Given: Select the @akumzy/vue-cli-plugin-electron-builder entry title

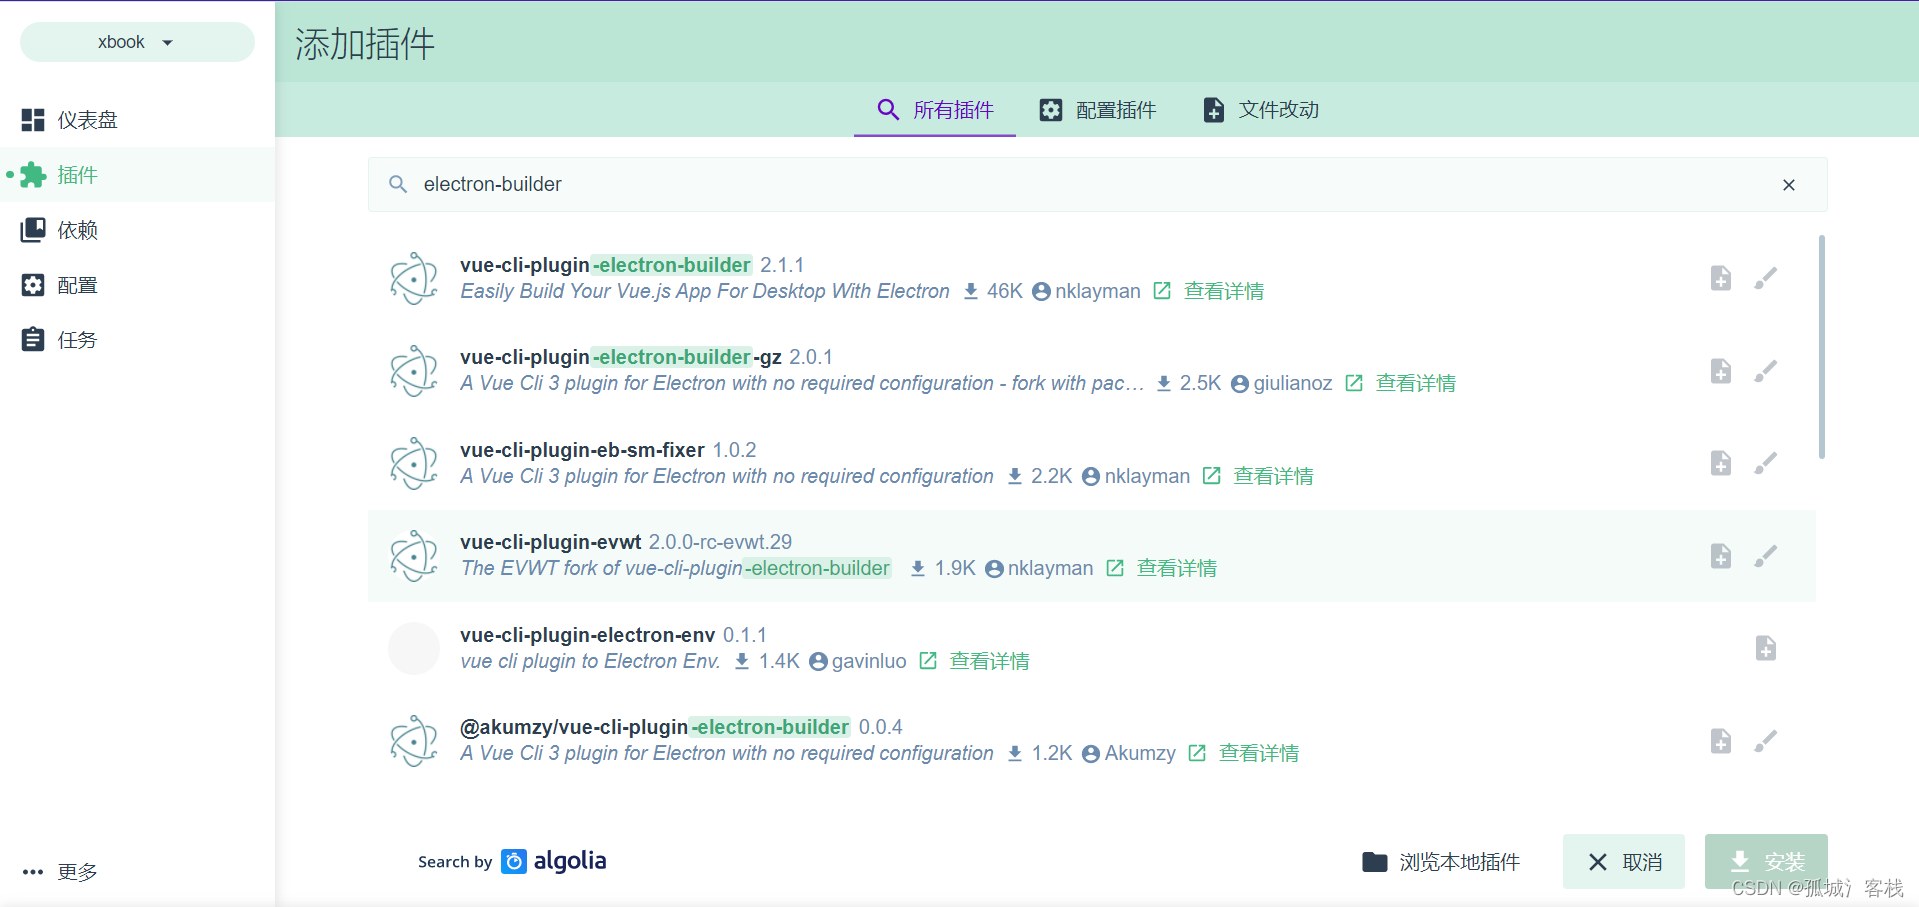Looking at the screenshot, I should pos(655,727).
